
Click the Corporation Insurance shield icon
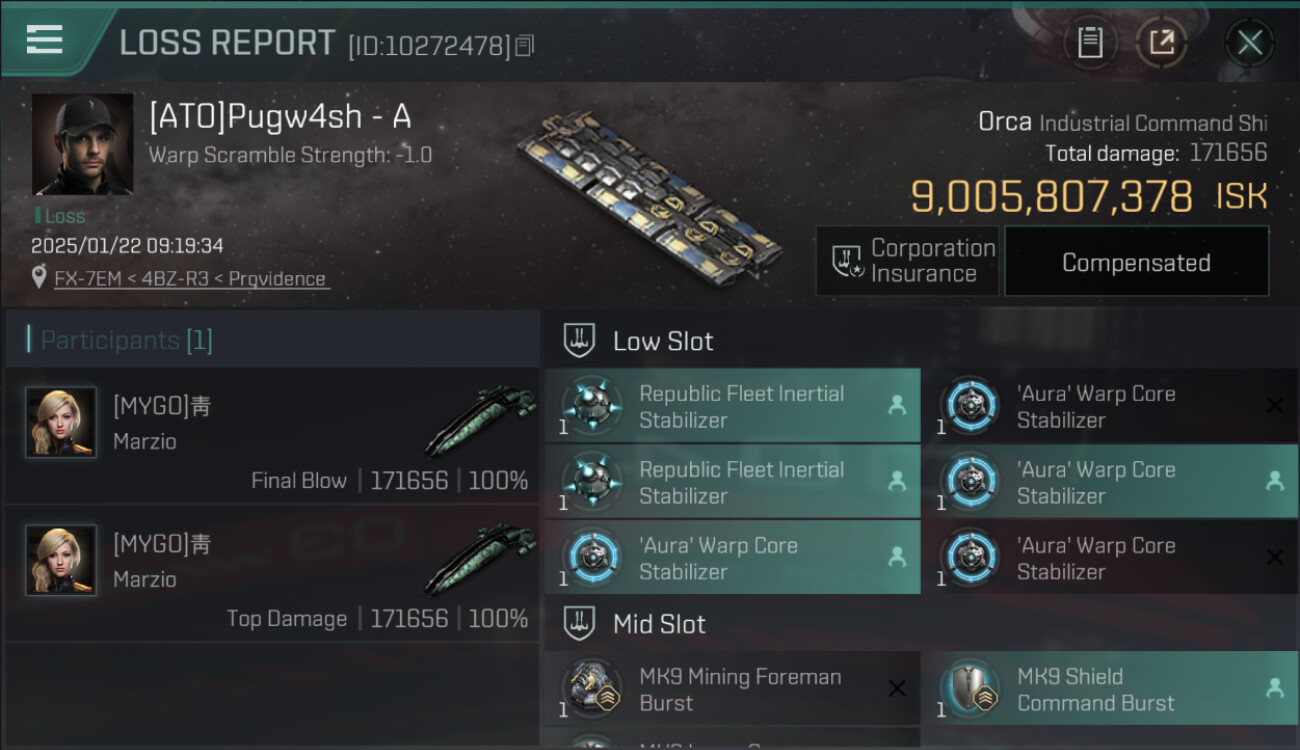click(x=847, y=262)
